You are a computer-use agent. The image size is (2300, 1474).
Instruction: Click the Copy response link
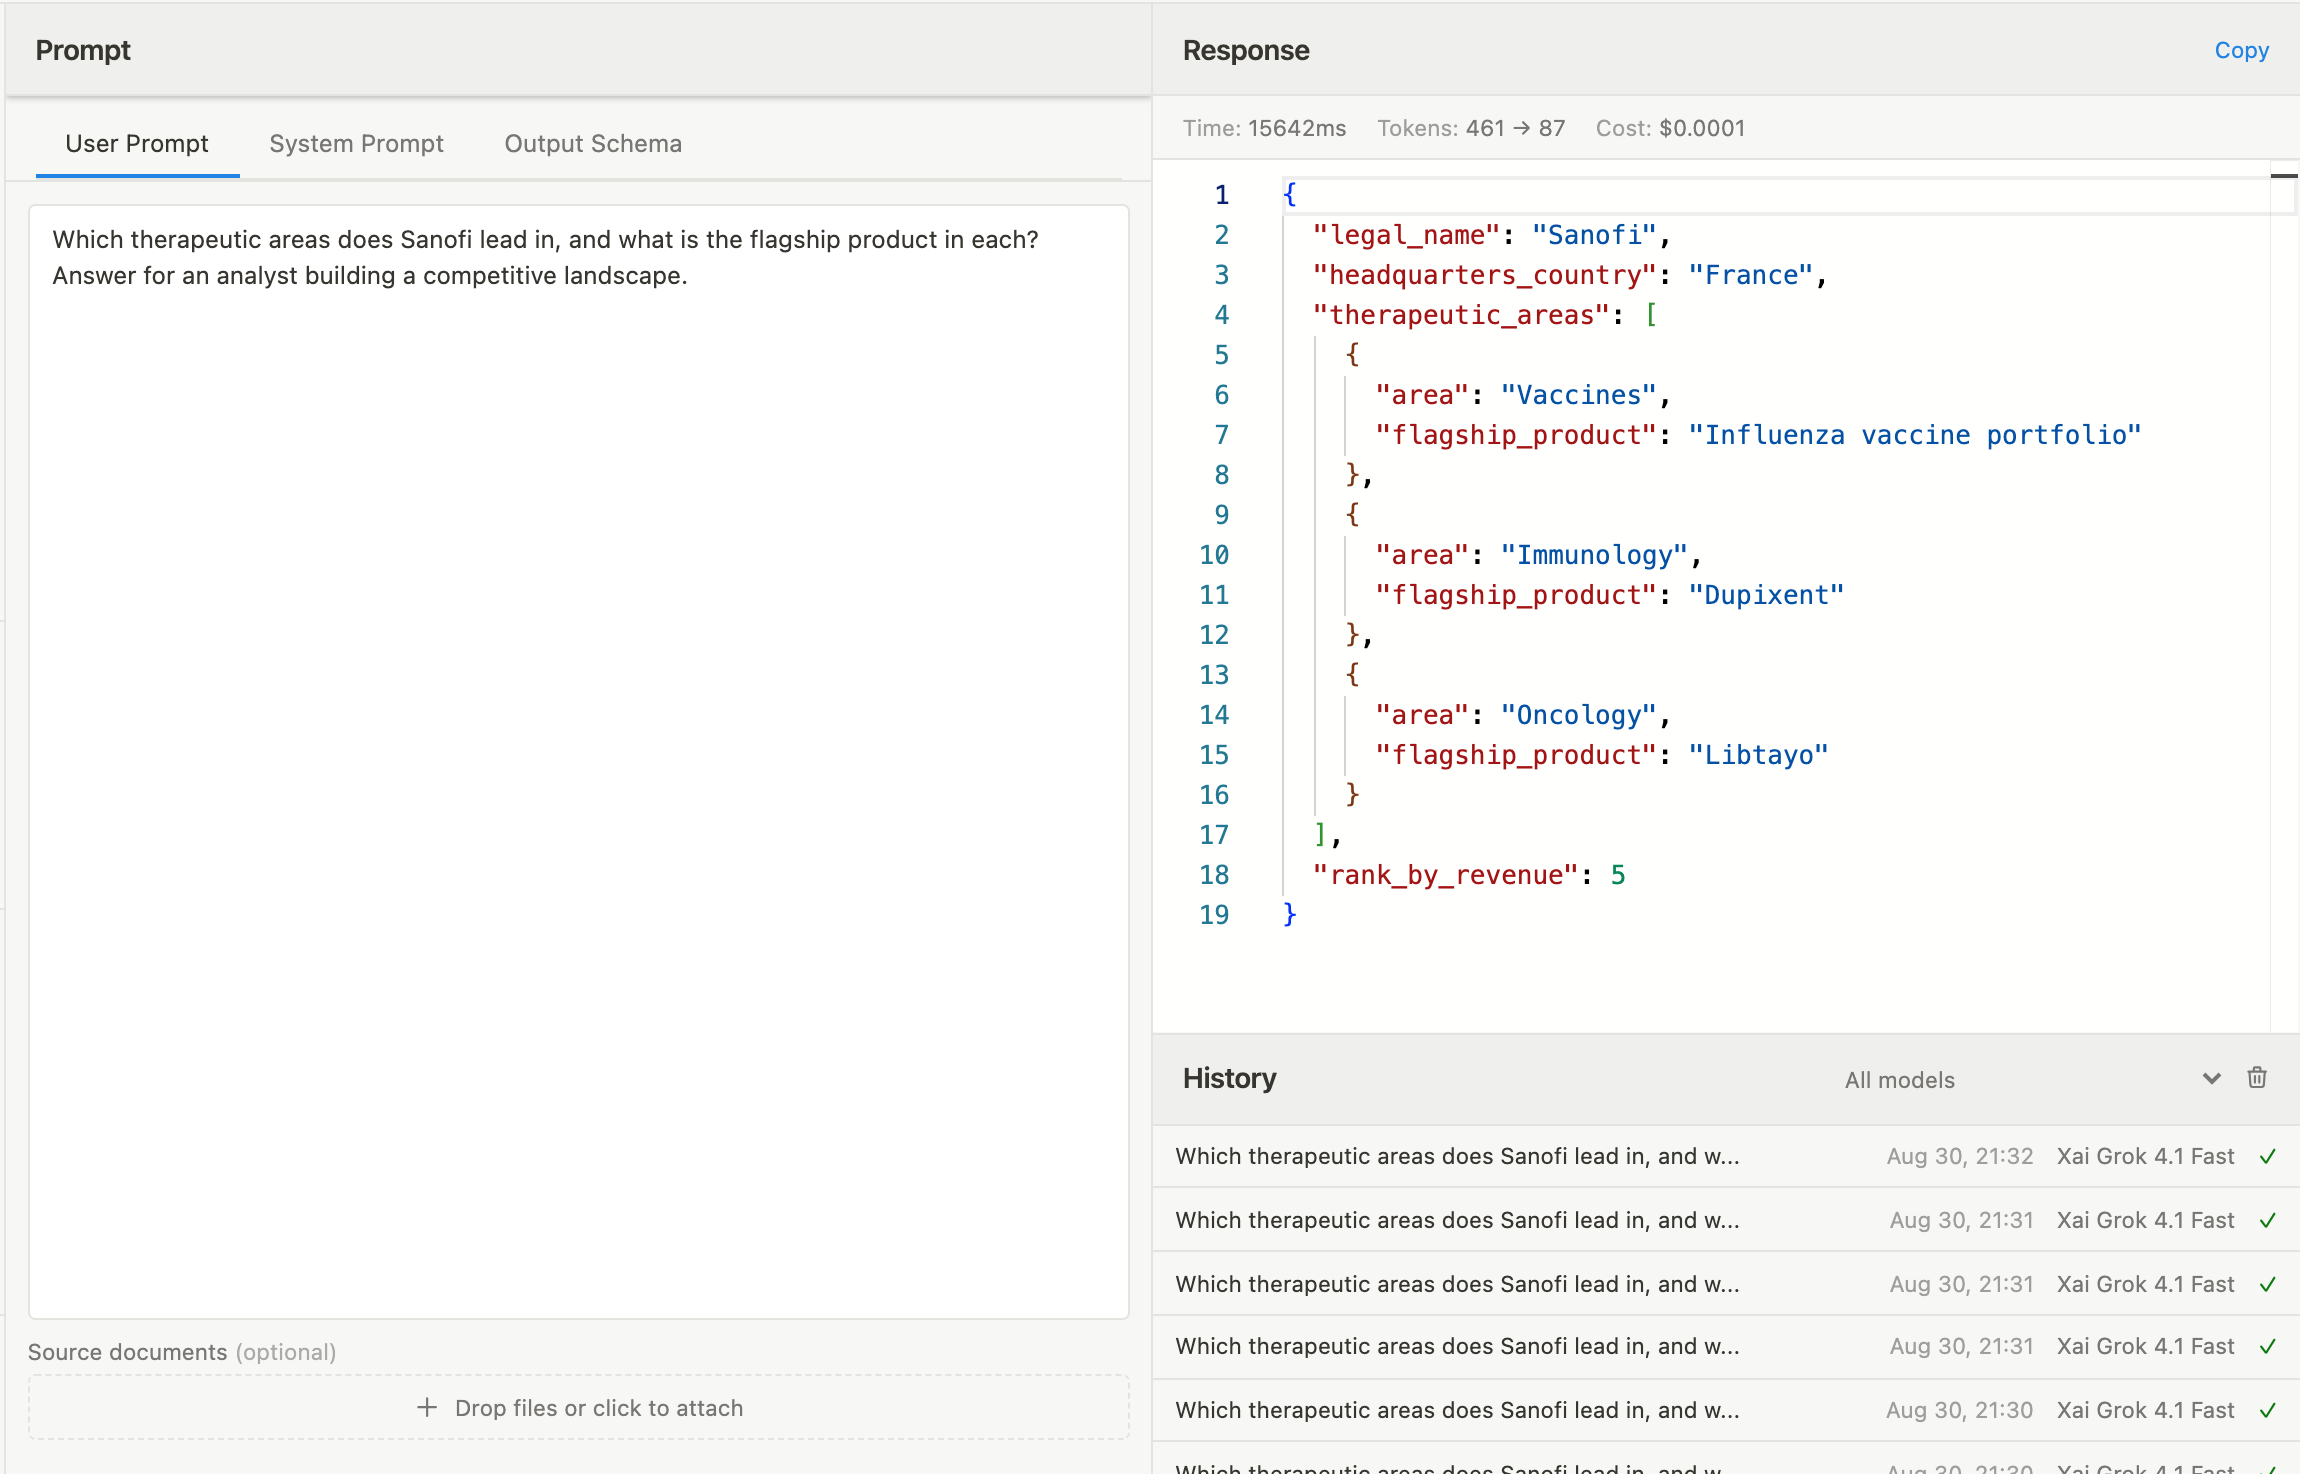coord(2241,50)
